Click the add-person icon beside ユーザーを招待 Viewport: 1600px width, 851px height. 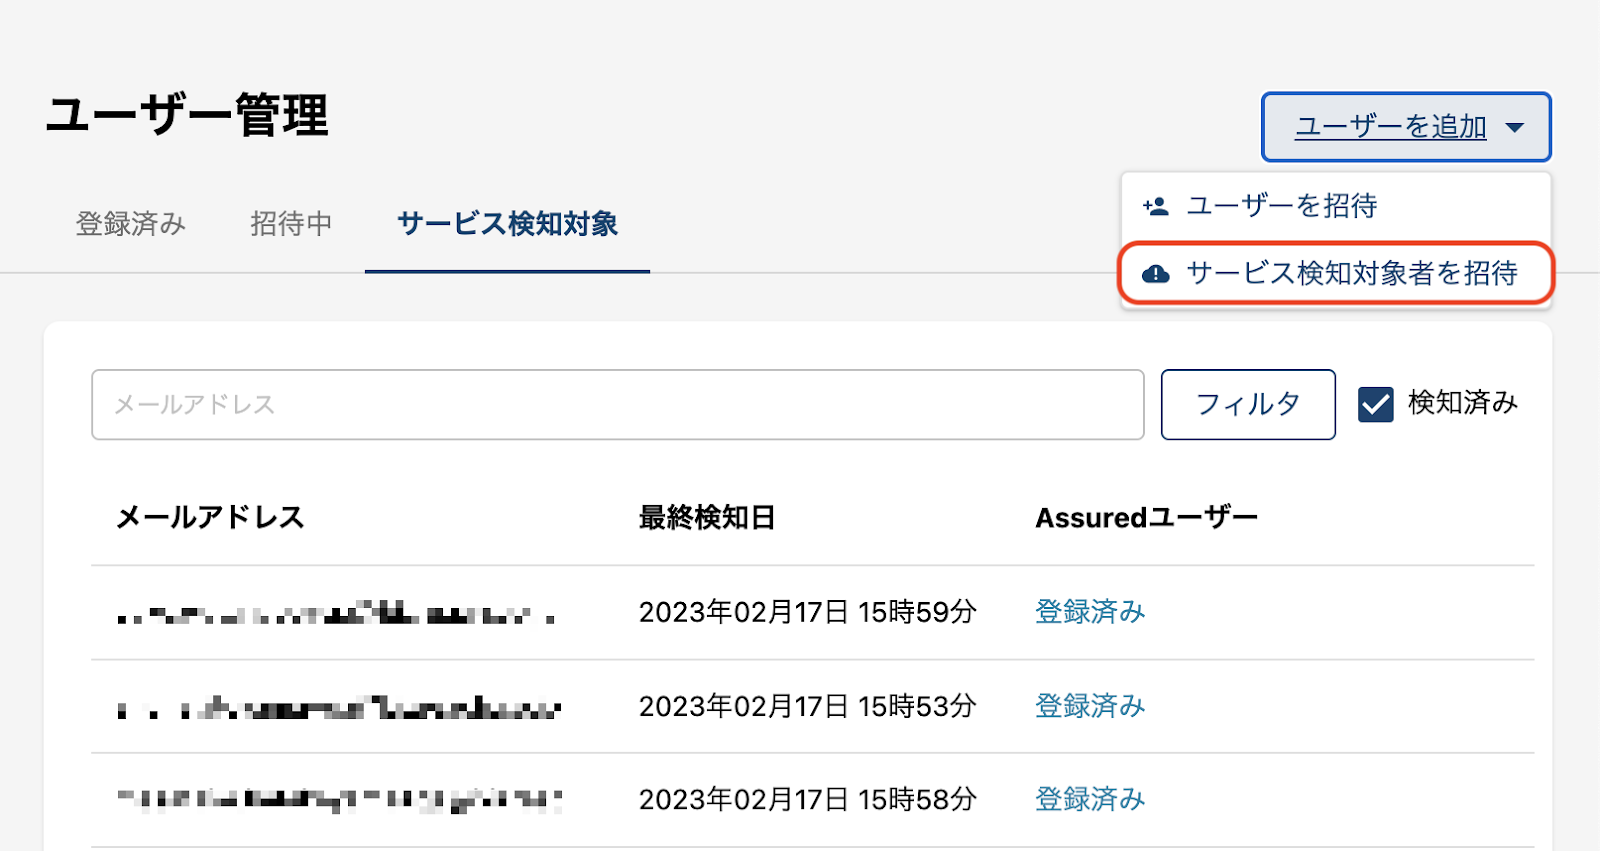click(x=1156, y=206)
